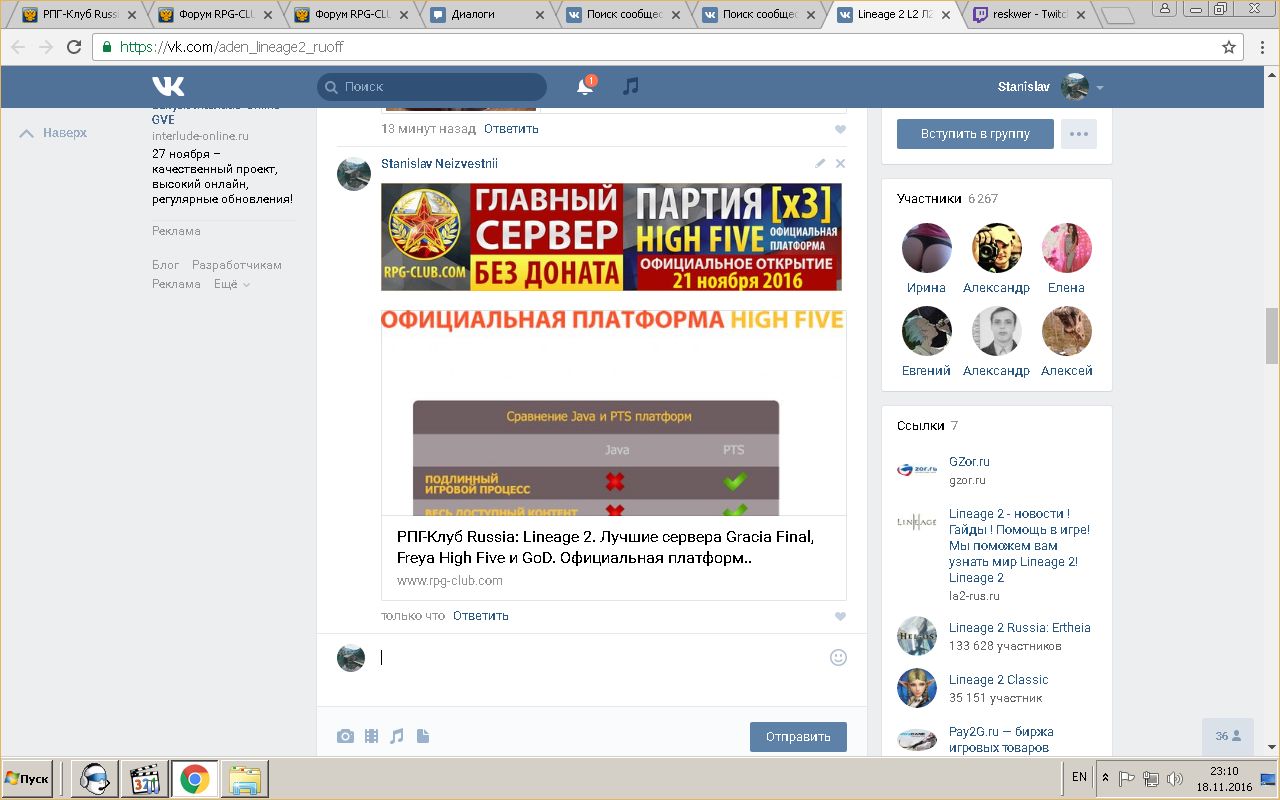Open the RPG-CLUB.COM banner image
The height and width of the screenshot is (800, 1280).
tap(612, 237)
